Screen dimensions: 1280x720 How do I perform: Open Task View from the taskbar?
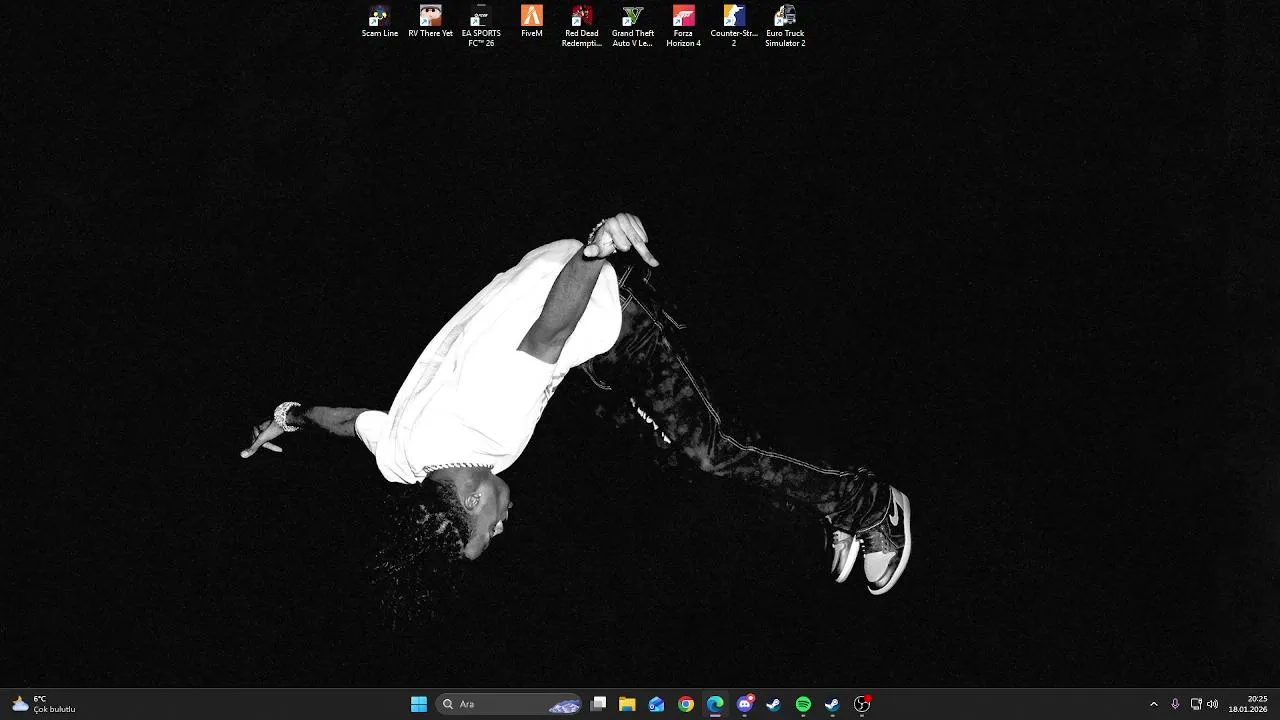pyautogui.click(x=598, y=704)
